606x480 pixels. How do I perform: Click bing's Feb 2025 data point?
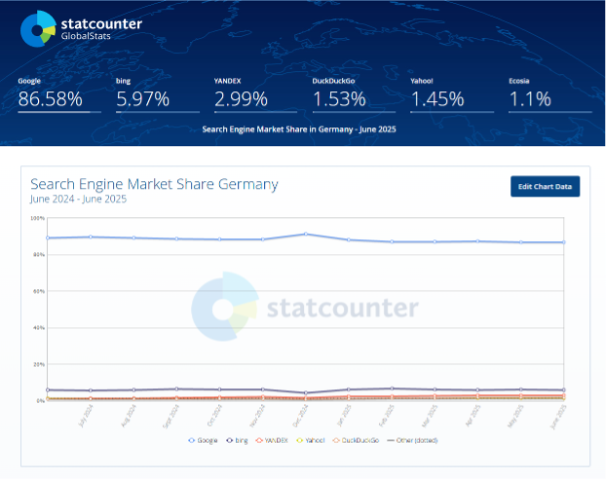392,388
